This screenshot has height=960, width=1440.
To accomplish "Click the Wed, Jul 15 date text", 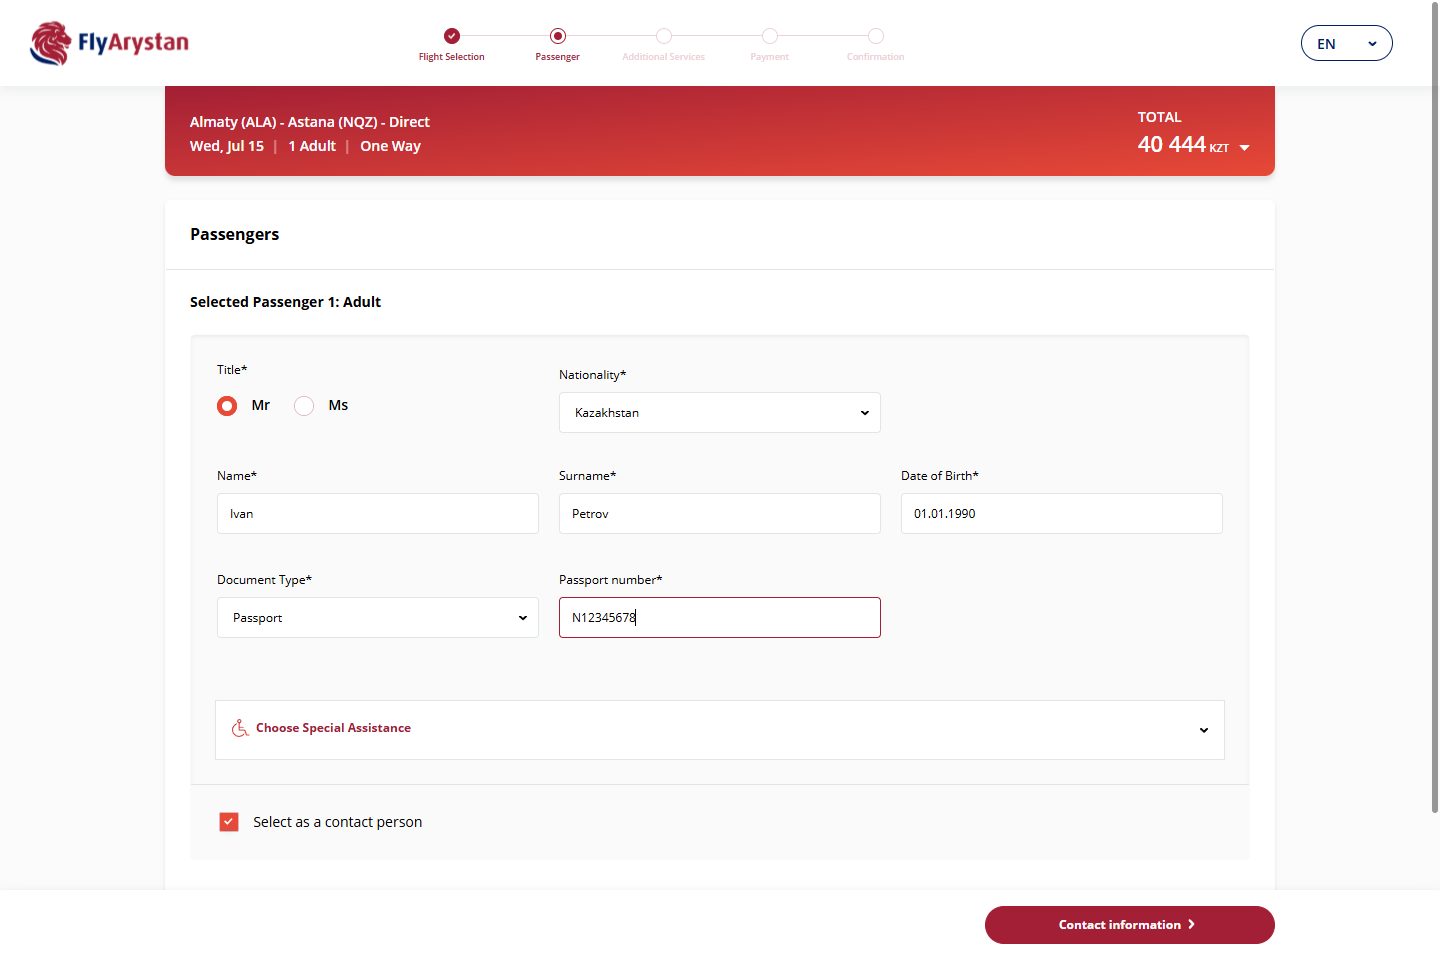I will point(227,146).
